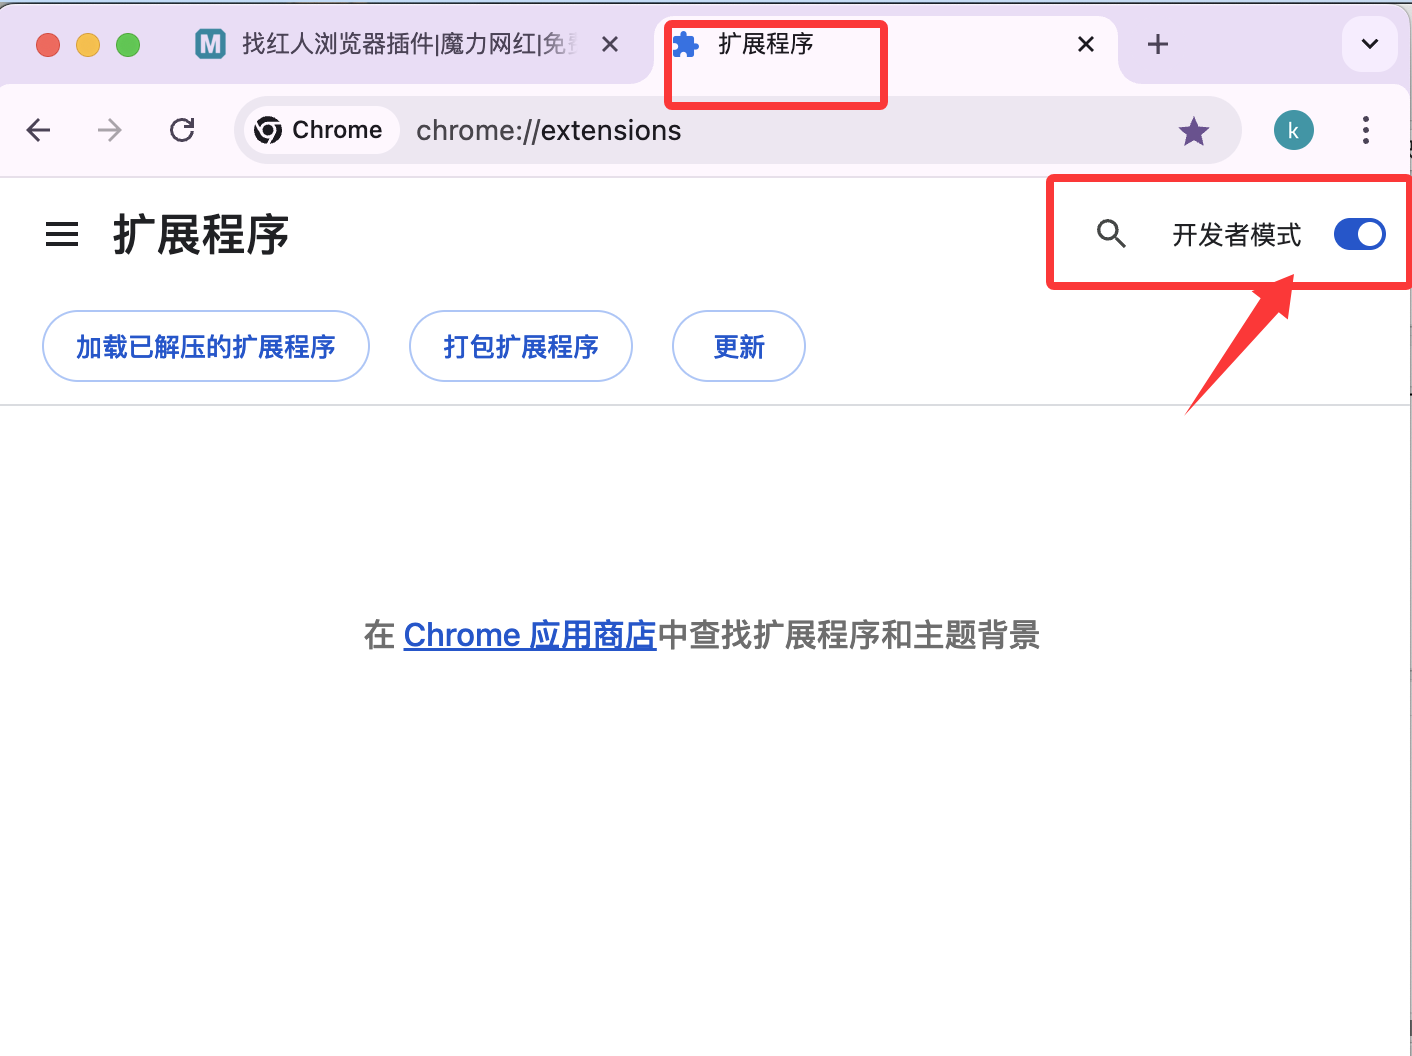
Task: Go back to the previous page
Action: [x=38, y=130]
